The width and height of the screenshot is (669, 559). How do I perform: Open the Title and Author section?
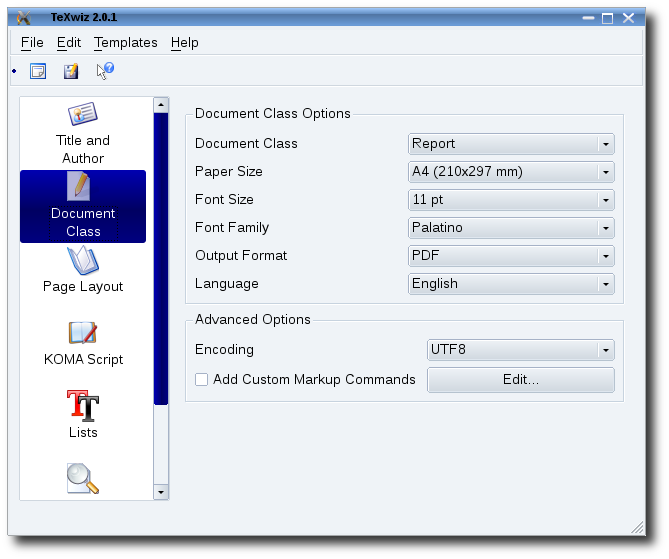pos(83,134)
